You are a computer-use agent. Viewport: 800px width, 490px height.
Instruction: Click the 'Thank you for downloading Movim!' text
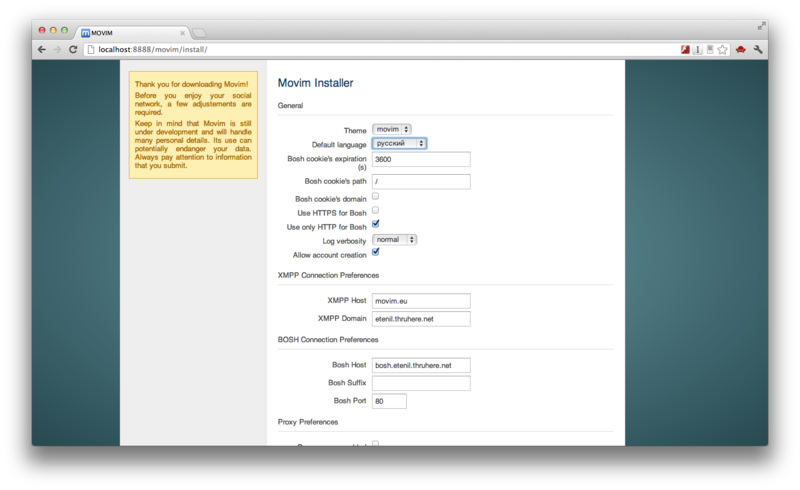point(191,84)
